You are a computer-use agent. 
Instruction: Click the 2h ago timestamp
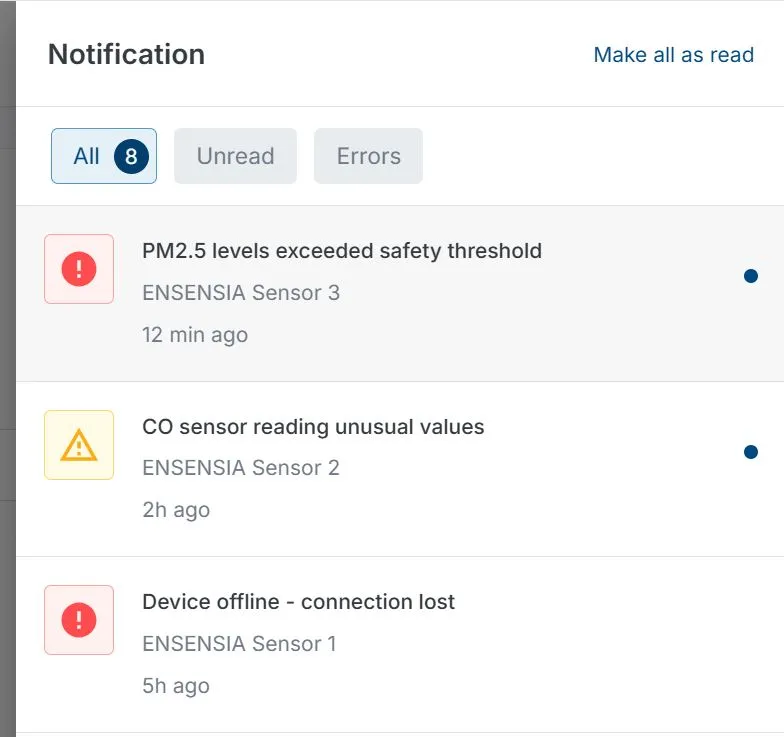tap(176, 510)
